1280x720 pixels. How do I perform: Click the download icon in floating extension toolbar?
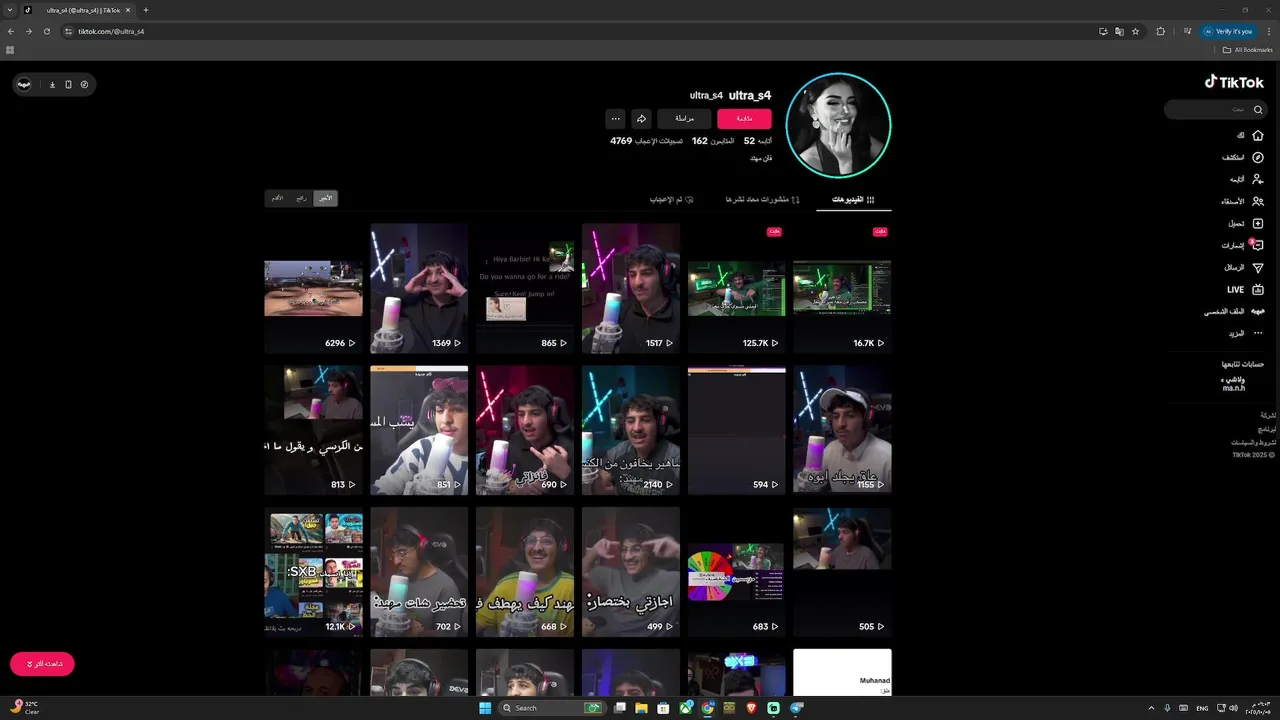pos(52,84)
